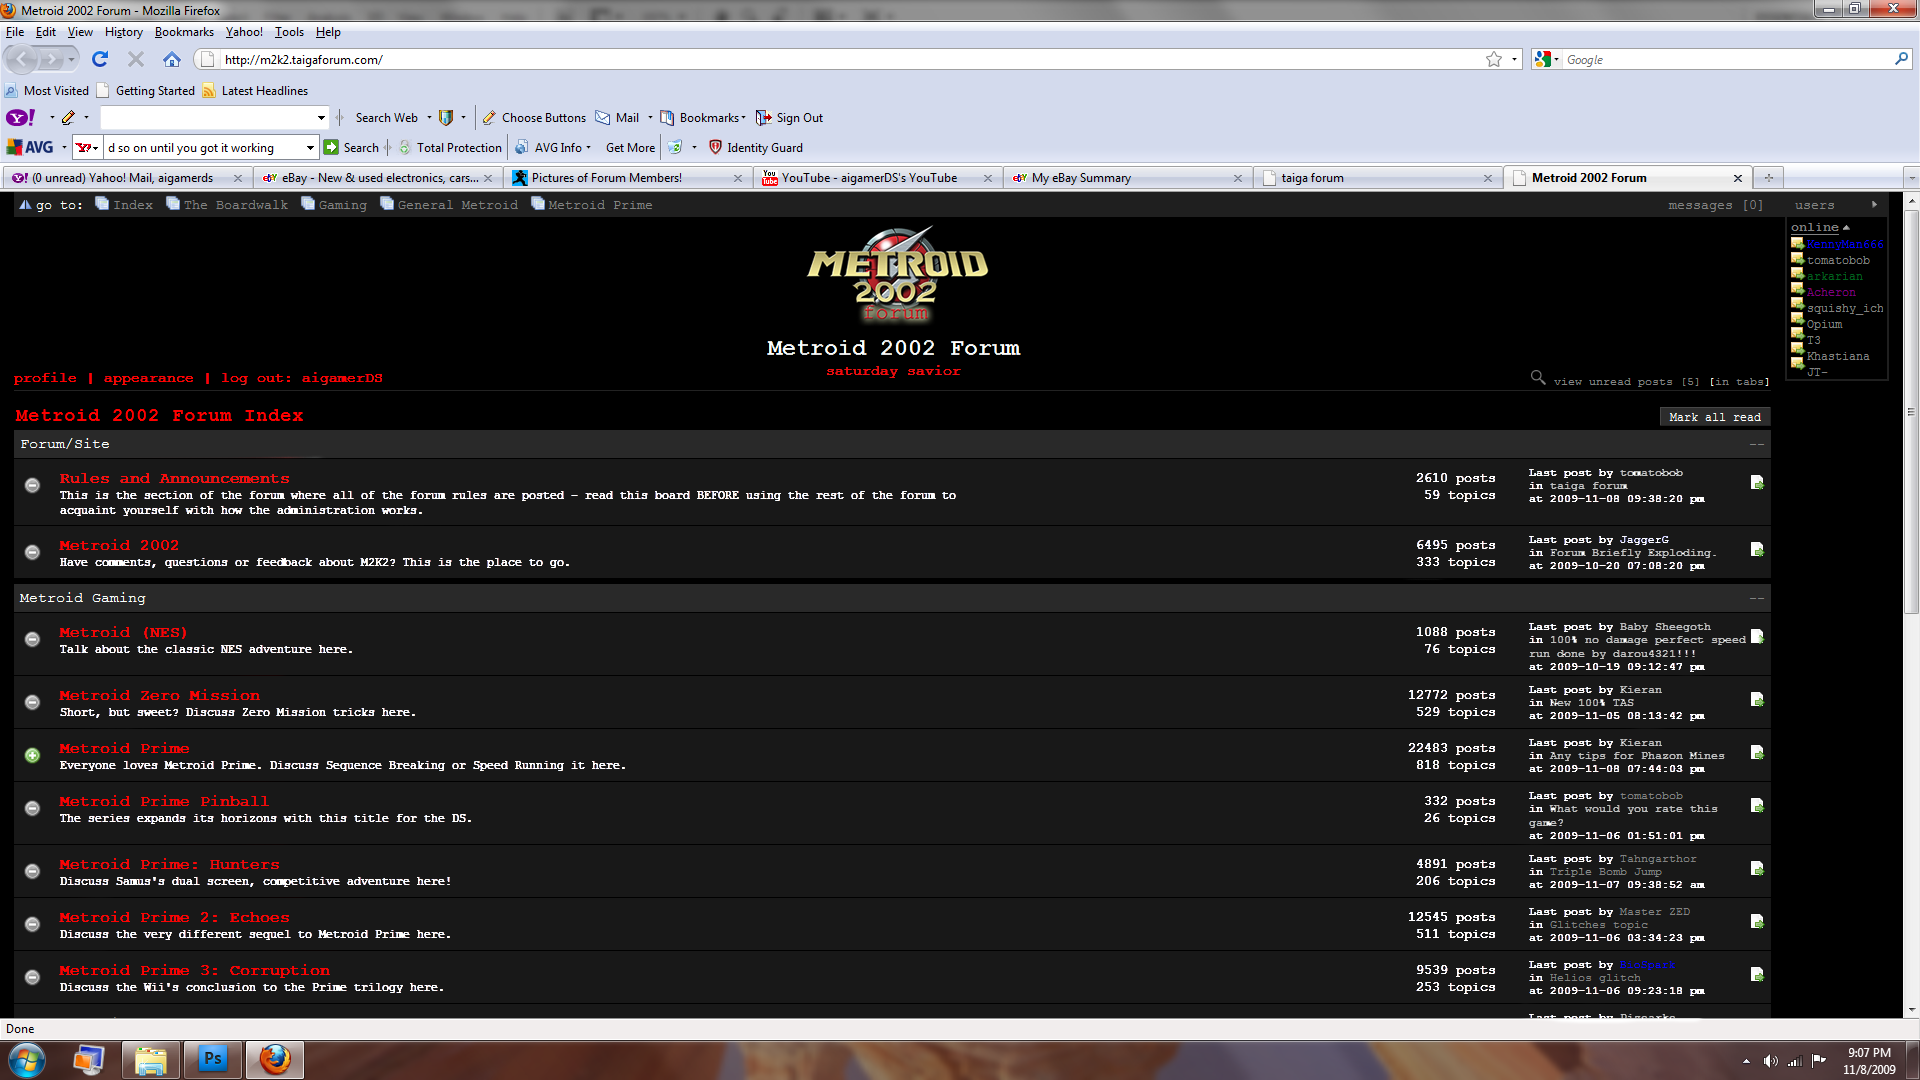The width and height of the screenshot is (1920, 1080).
Task: Open the Tools menu
Action: coord(289,32)
